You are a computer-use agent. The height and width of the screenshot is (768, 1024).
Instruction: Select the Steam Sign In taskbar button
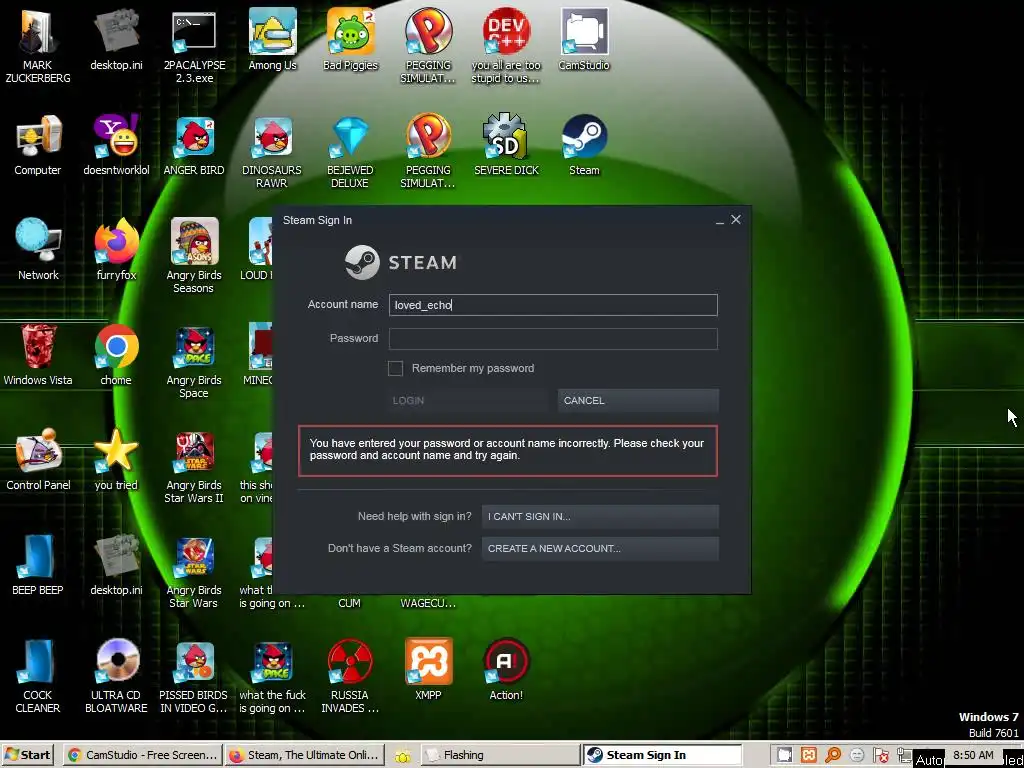pos(662,756)
